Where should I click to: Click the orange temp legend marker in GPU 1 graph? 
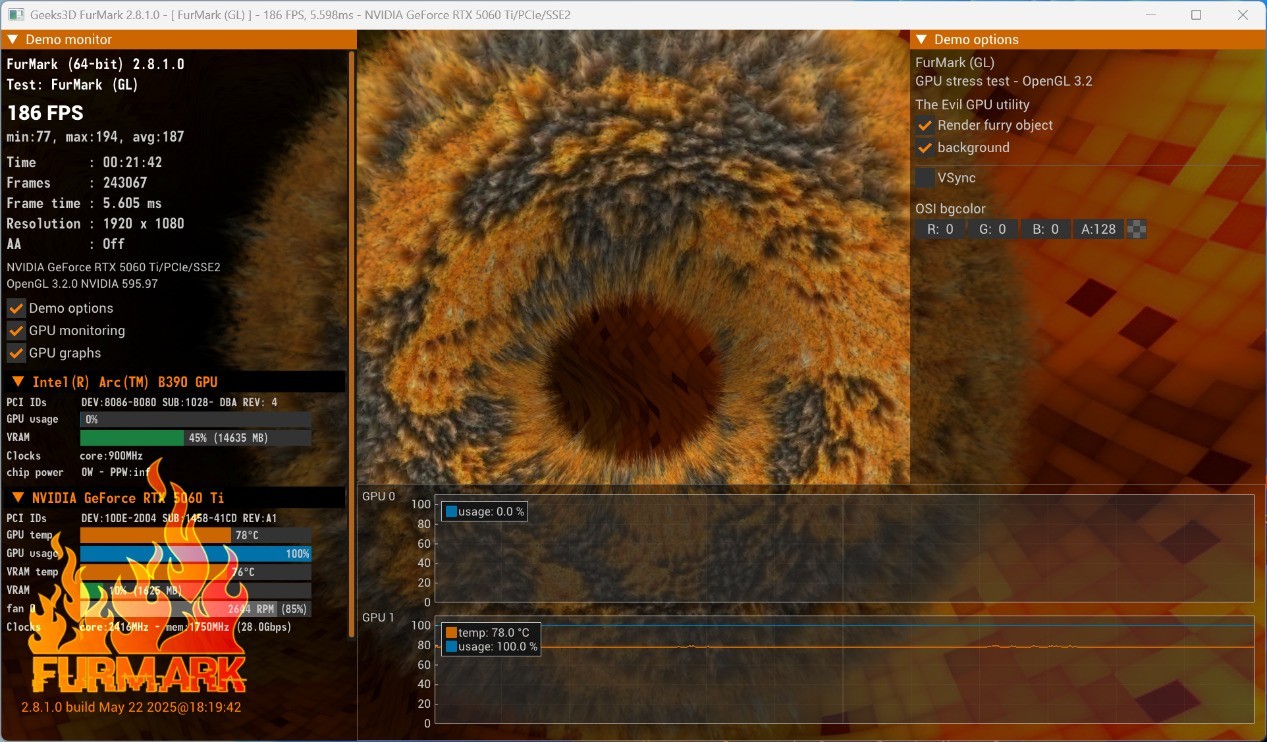[451, 632]
